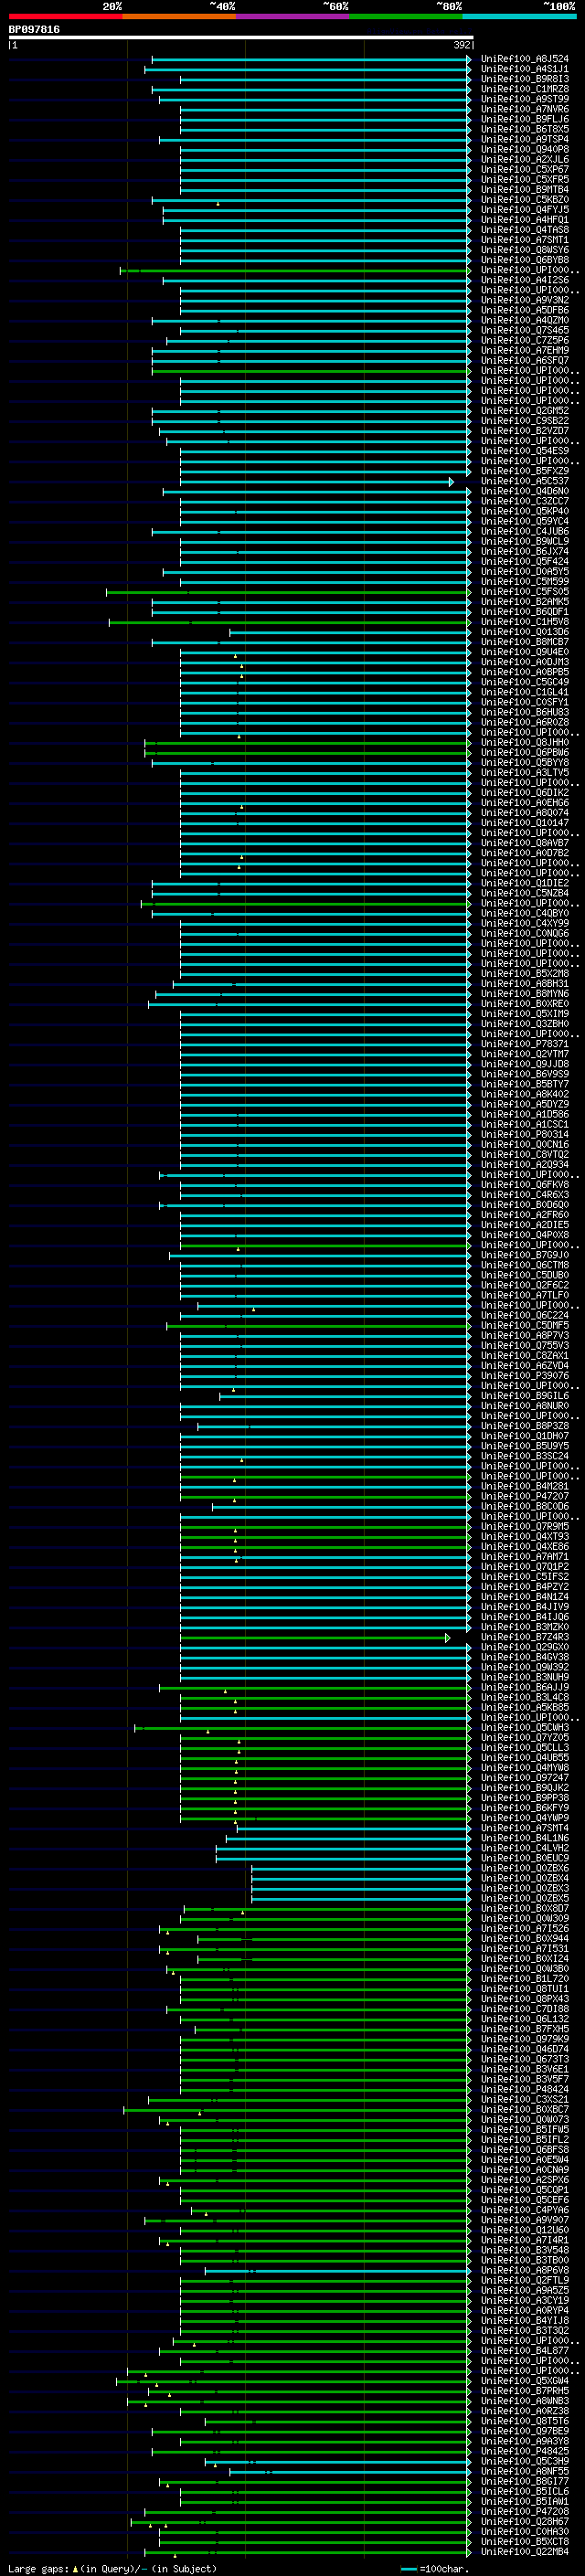The height and width of the screenshot is (2576, 585).
Task: Select the UniRef100_B9MTB4 label
Action: pyautogui.click(x=524, y=189)
